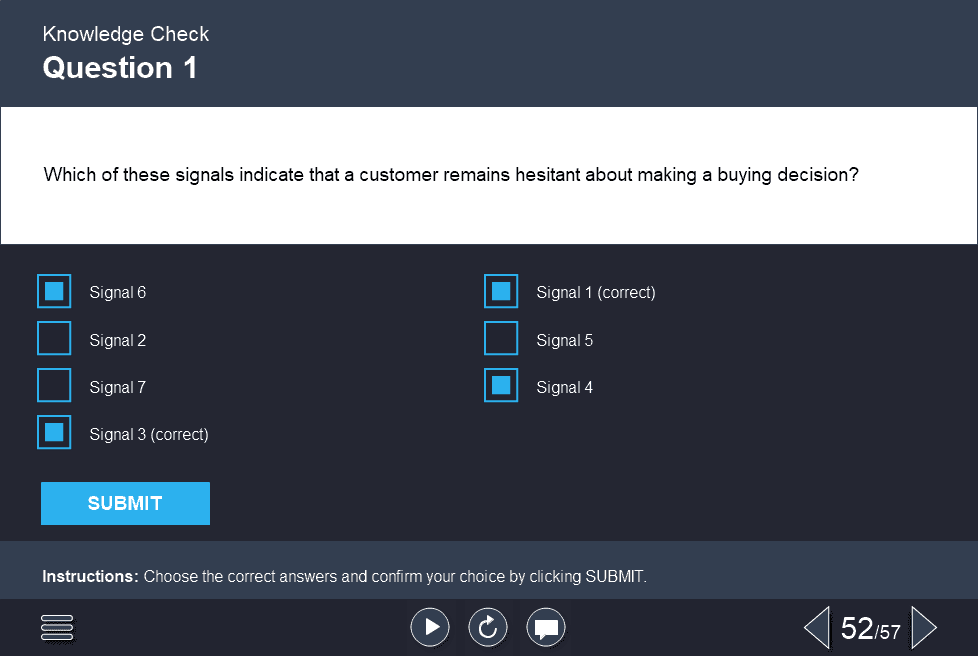Click the Knowledge Check title
This screenshot has width=978, height=656.
(x=125, y=33)
